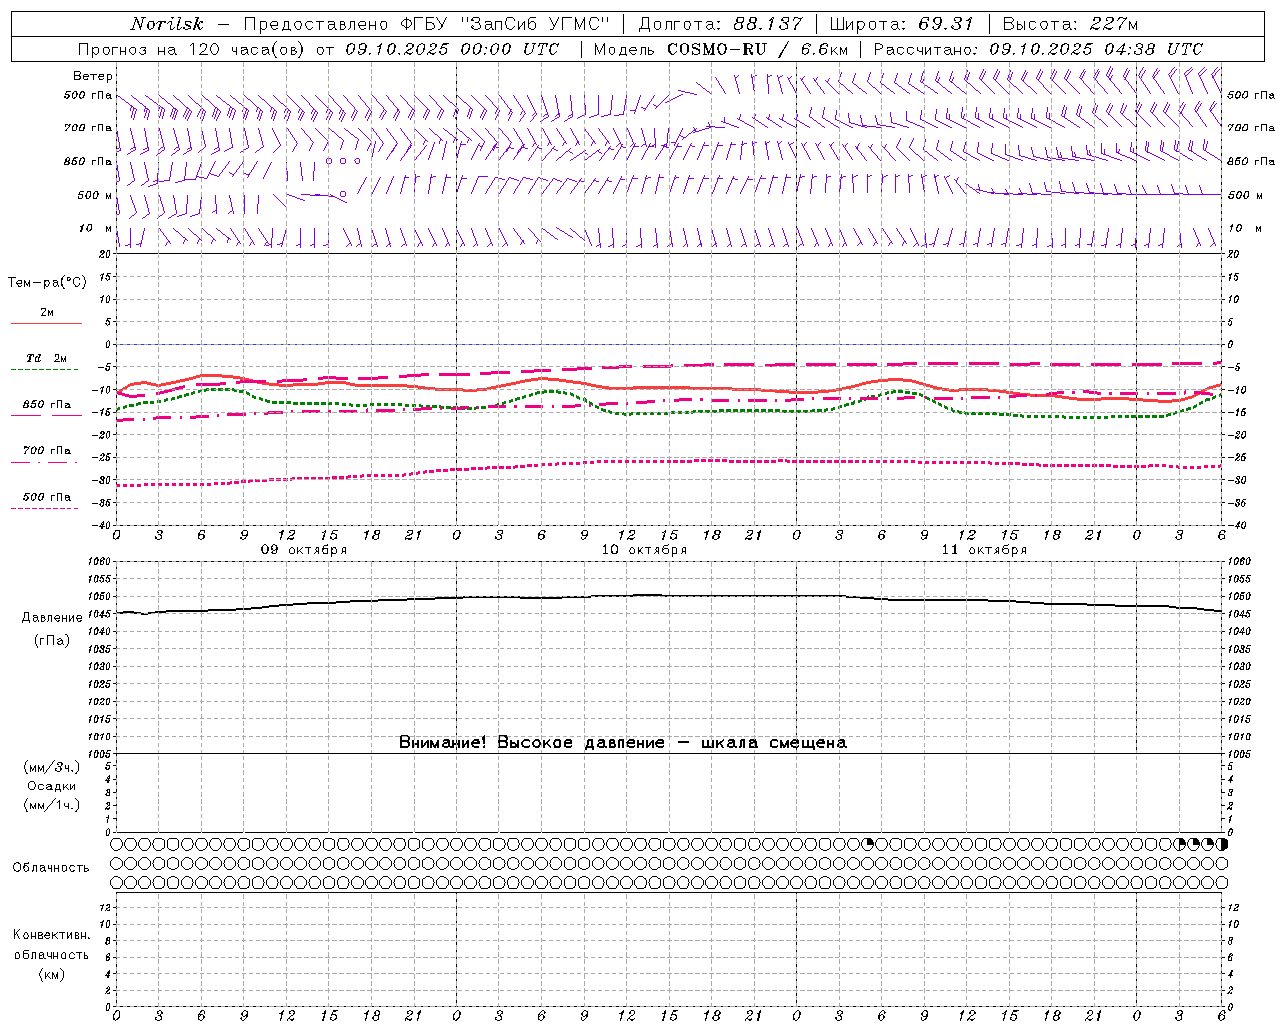Click the Тем-ра(°C) axis label
This screenshot has width=1280, height=1024.
[46, 283]
